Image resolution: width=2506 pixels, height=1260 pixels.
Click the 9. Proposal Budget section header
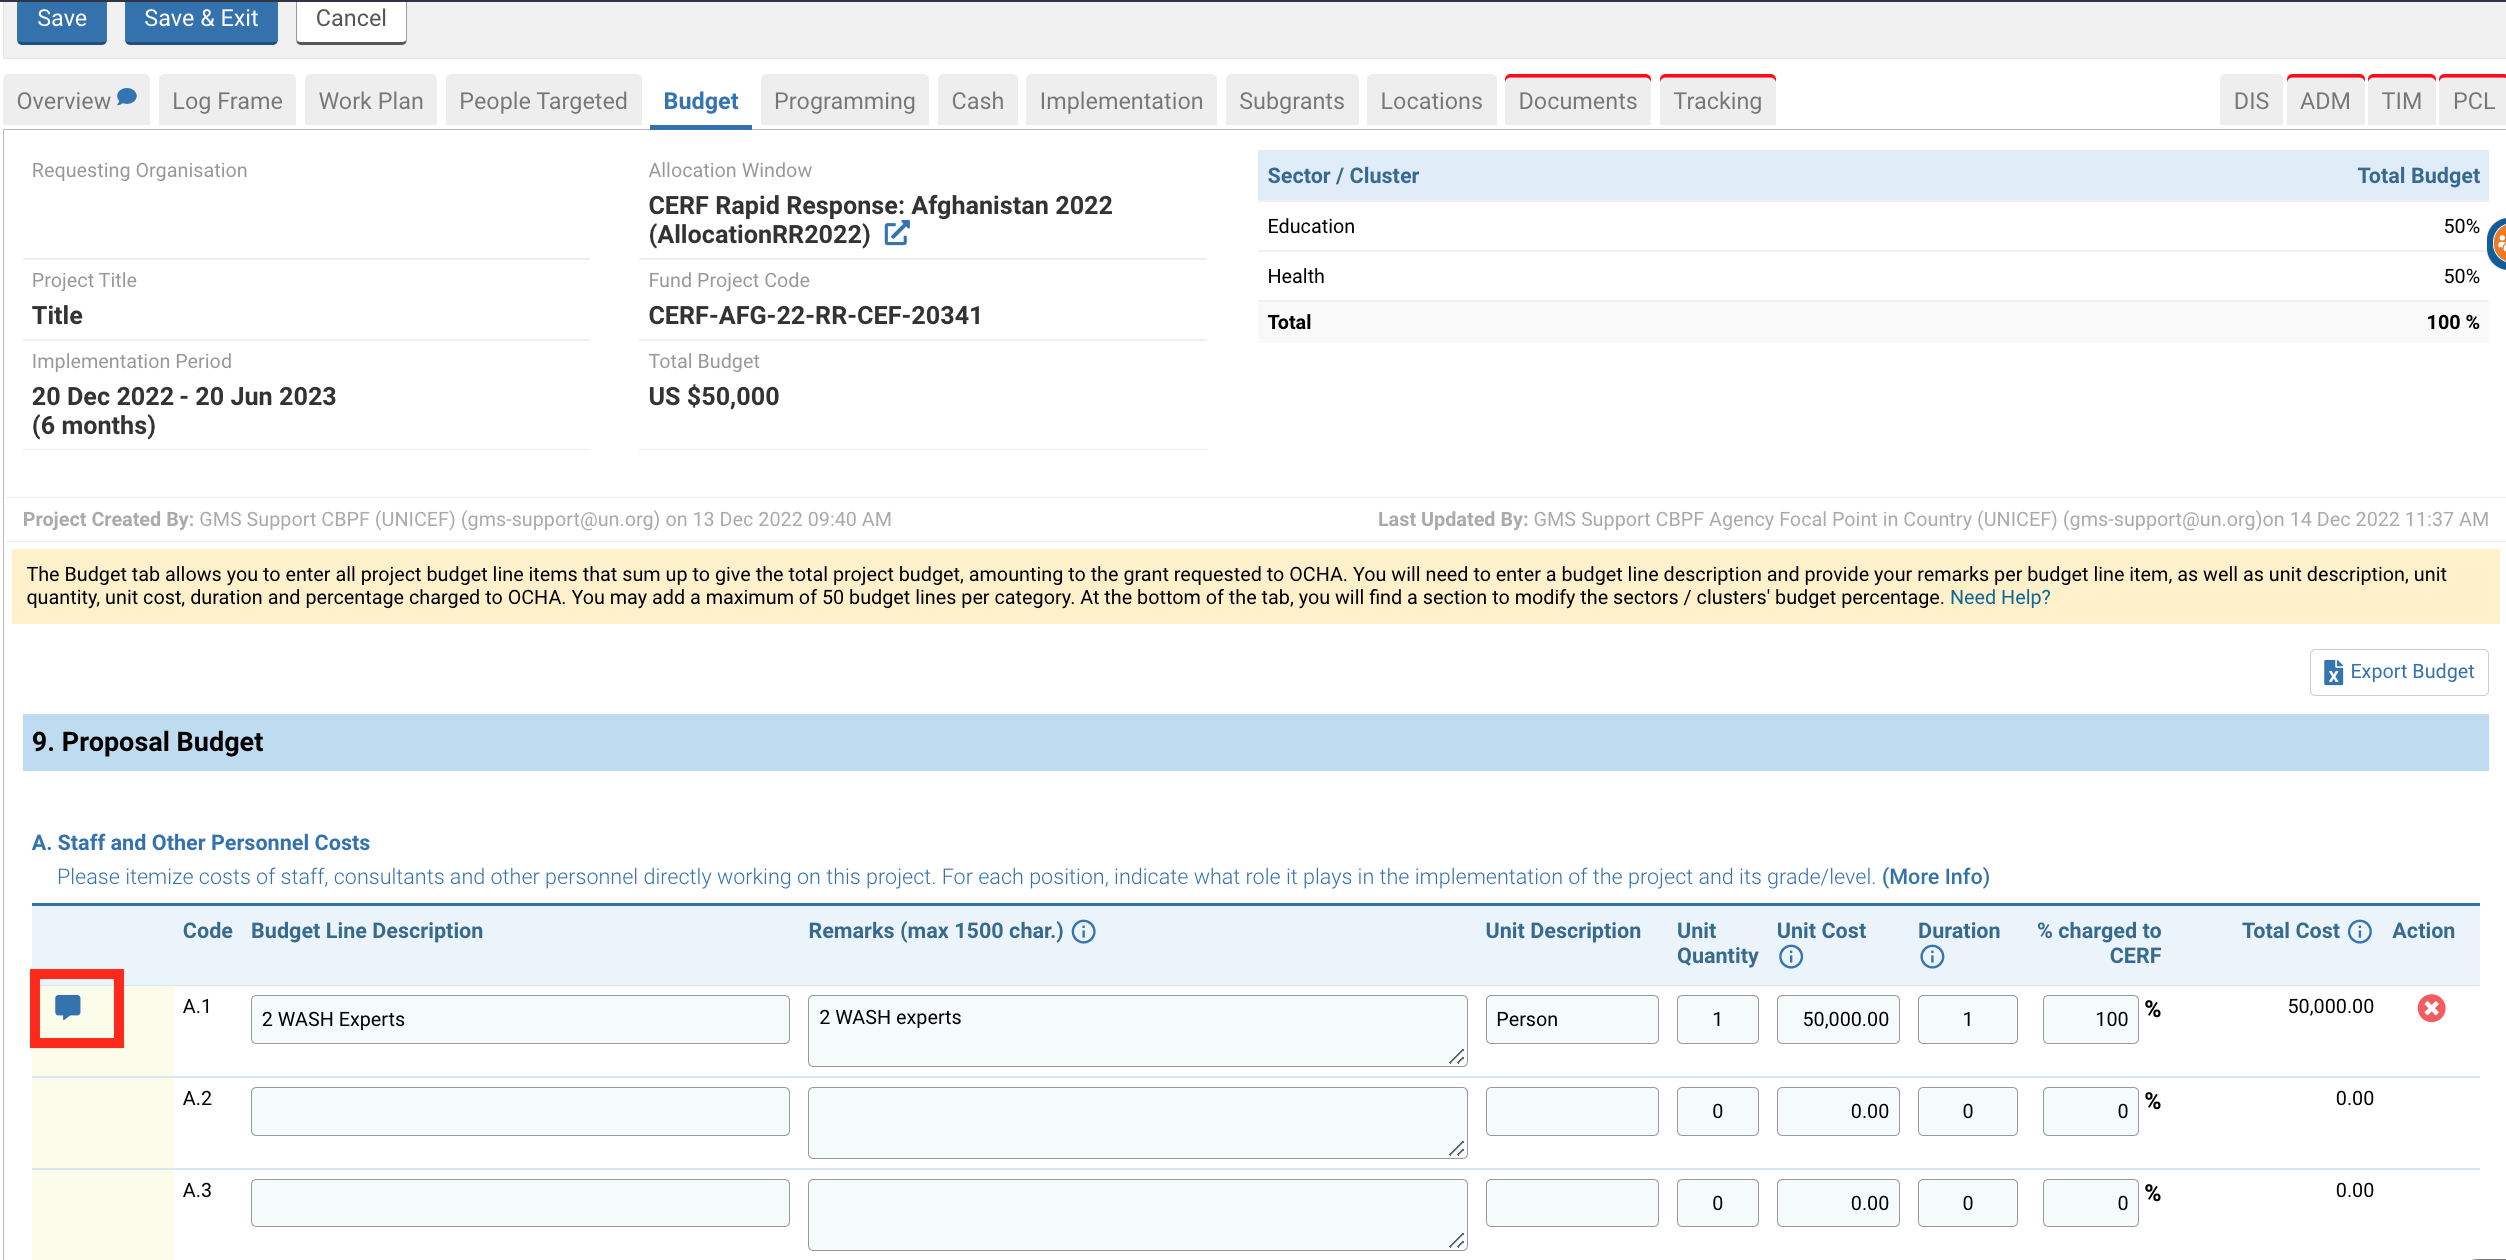point(1255,742)
